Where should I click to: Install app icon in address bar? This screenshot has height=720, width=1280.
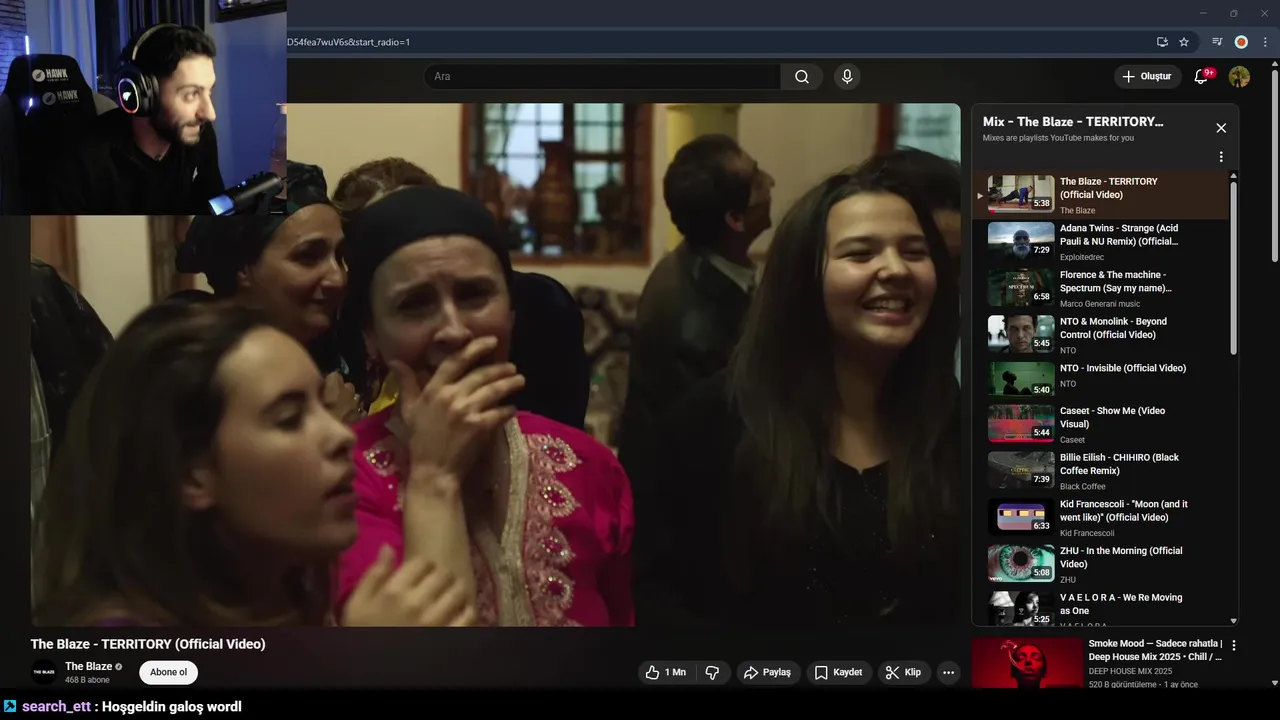click(1162, 42)
